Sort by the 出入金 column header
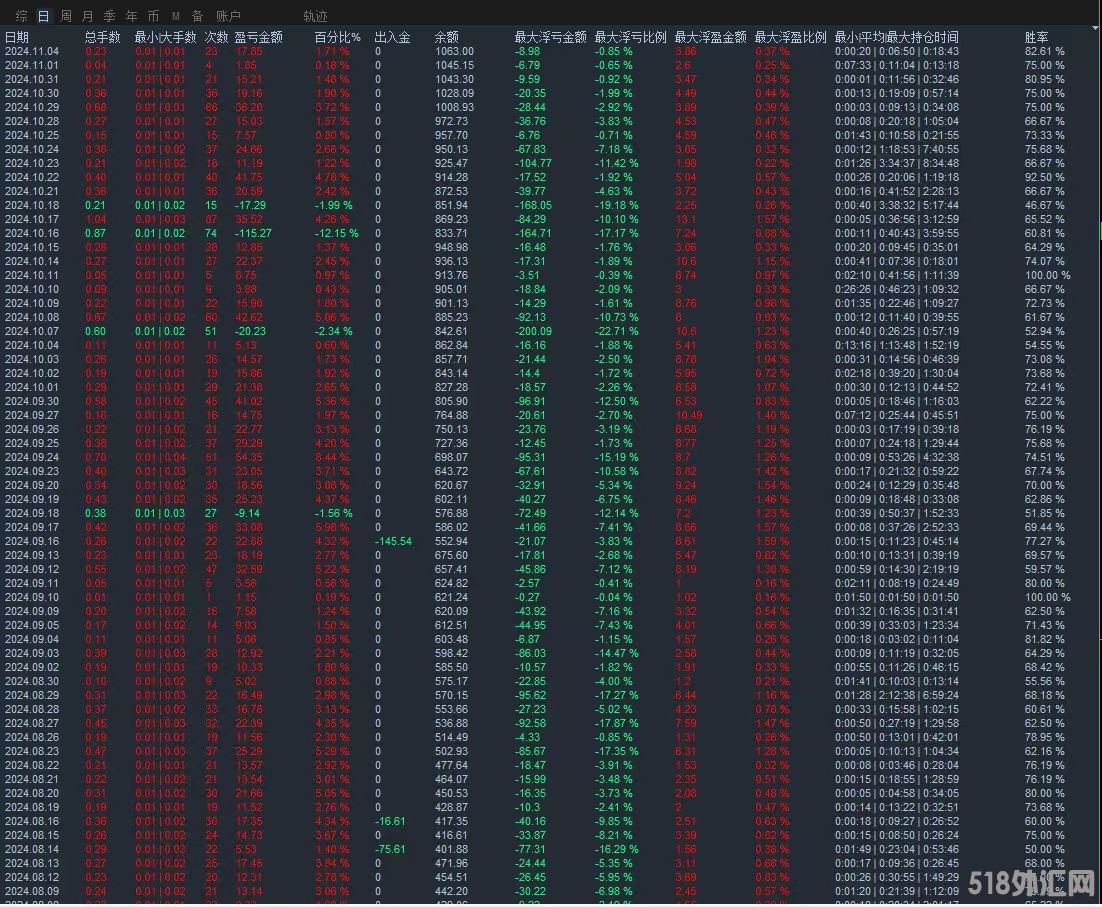 tap(392, 37)
